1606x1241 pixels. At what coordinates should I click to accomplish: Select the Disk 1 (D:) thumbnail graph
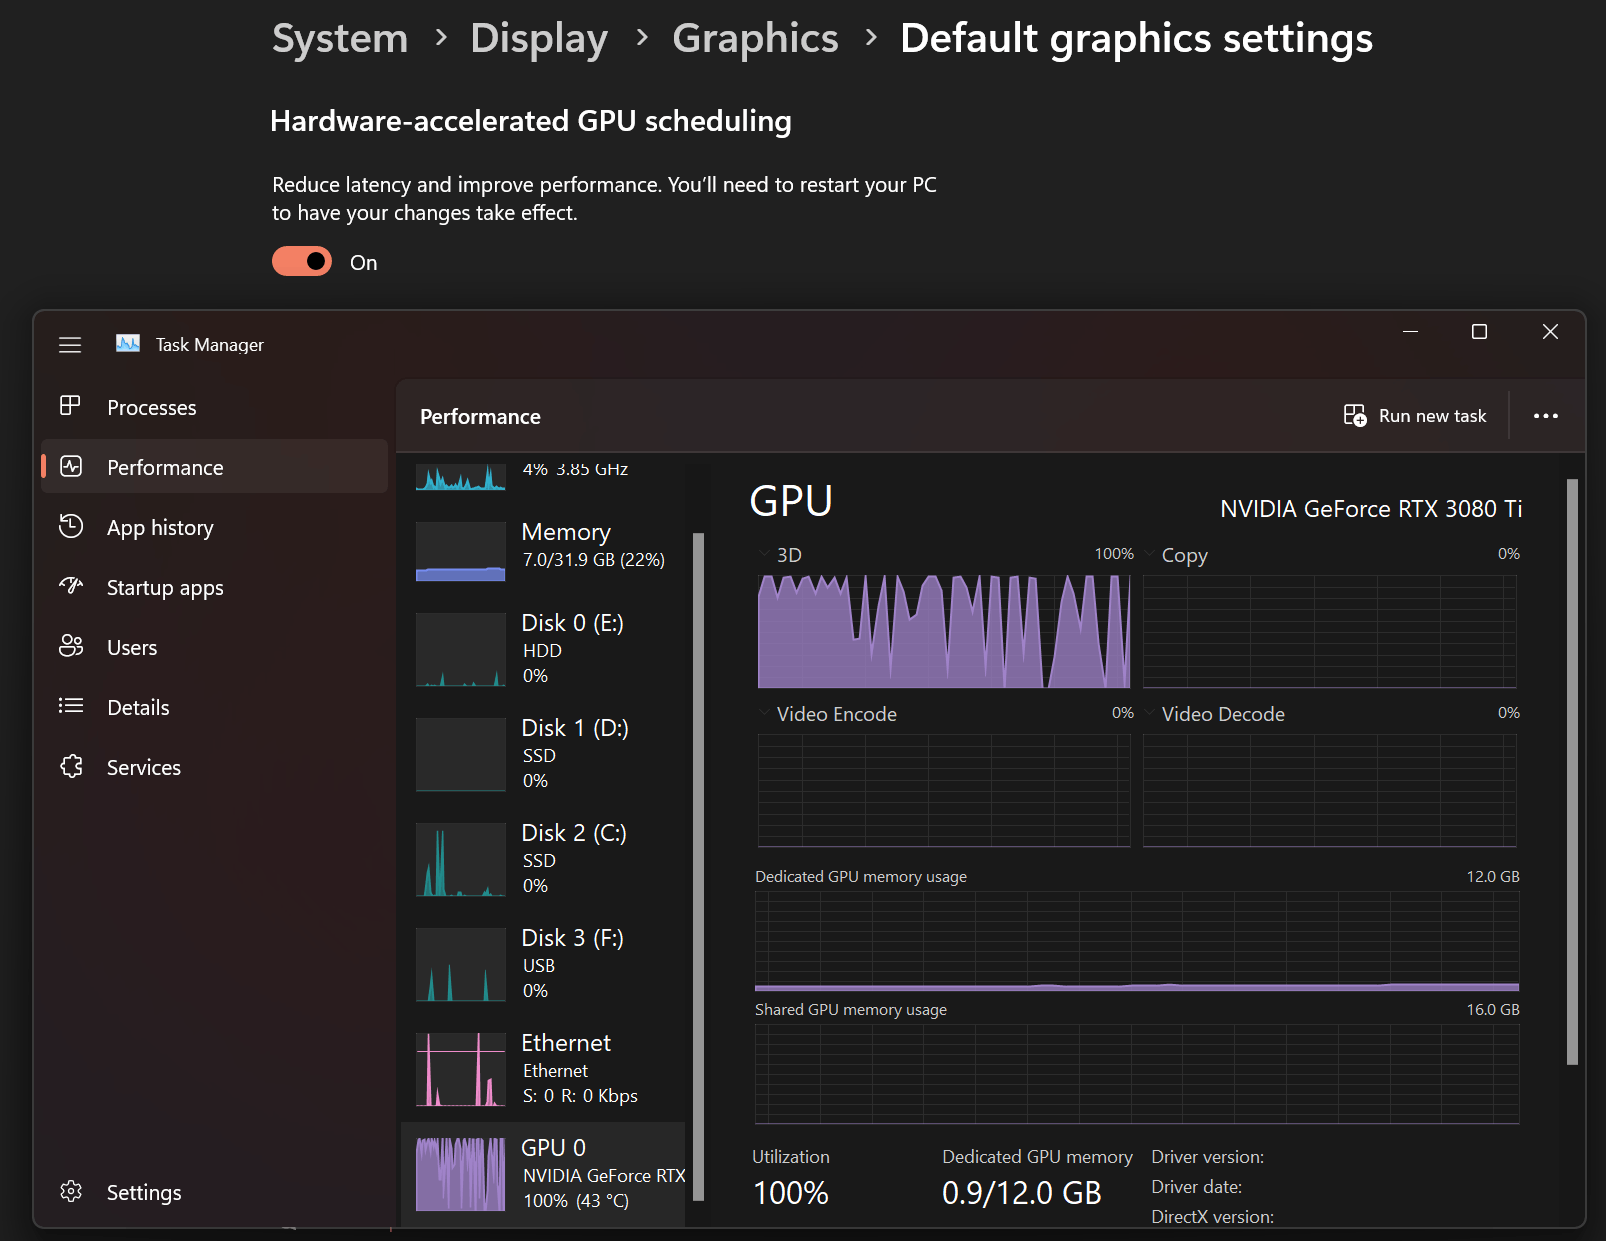point(461,755)
